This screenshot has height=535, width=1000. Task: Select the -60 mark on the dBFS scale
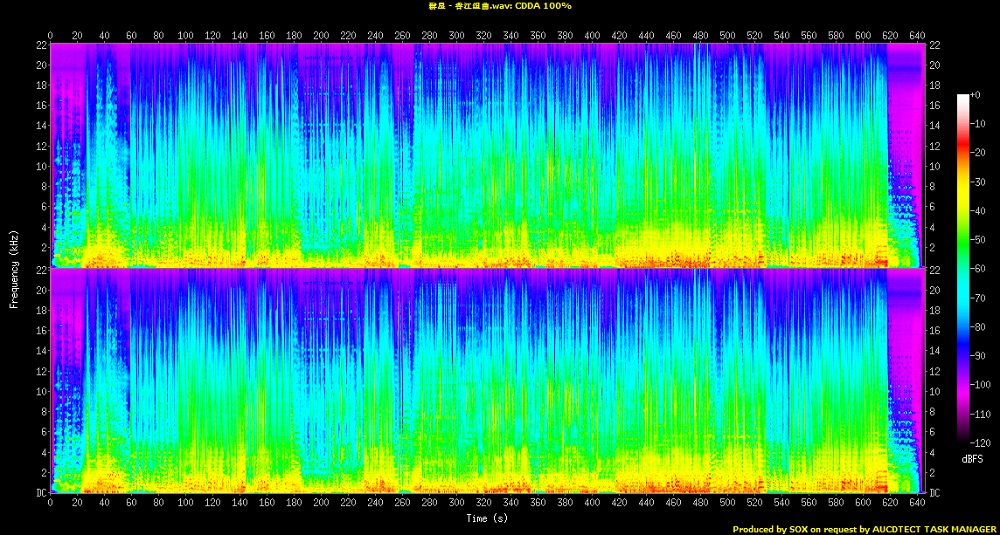tap(981, 269)
